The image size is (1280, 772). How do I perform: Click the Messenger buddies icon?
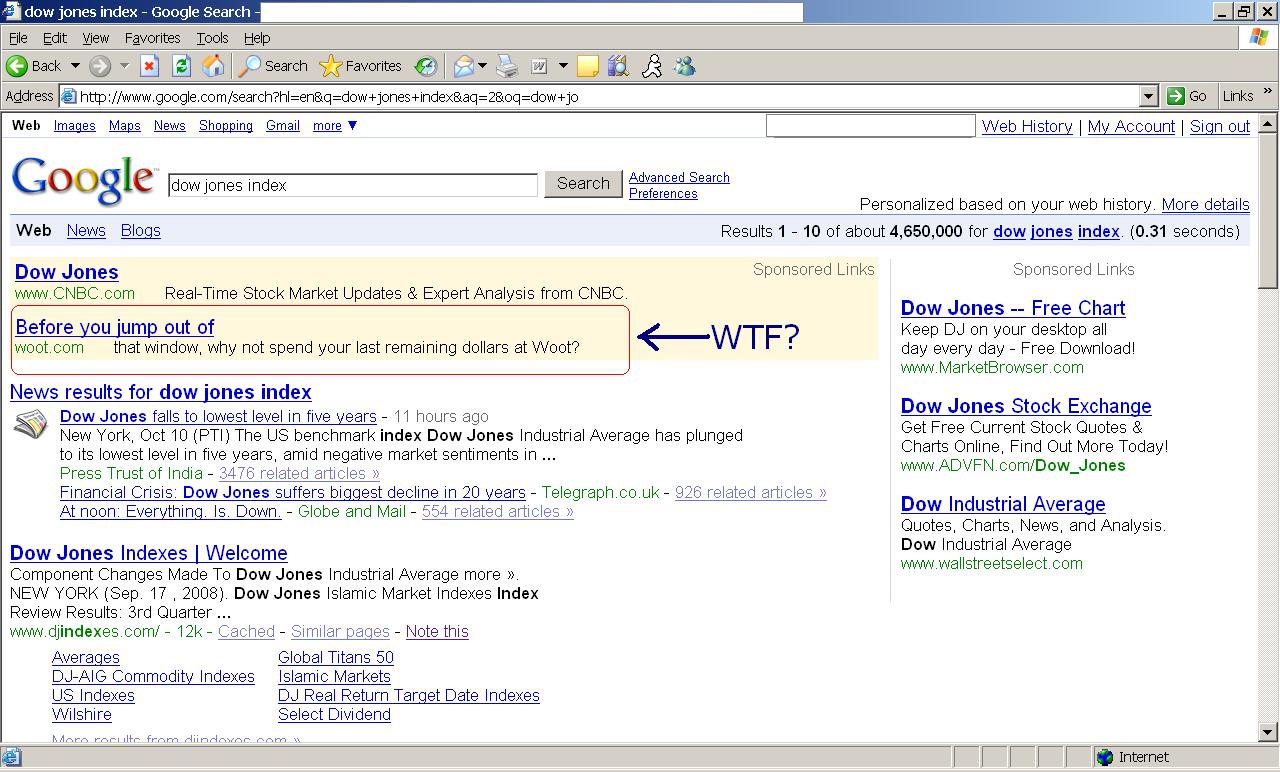click(x=685, y=66)
